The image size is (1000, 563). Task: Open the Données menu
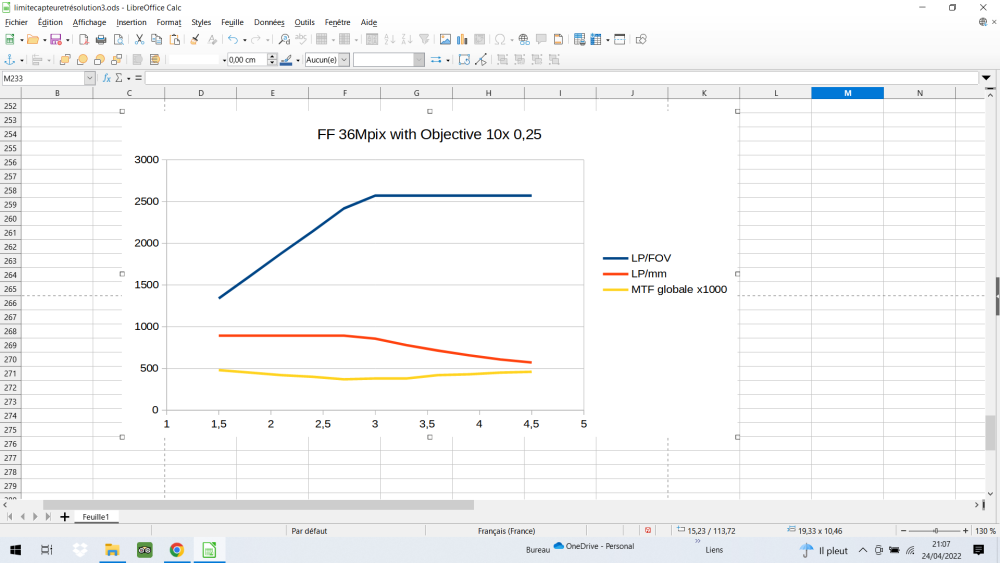(x=268, y=22)
